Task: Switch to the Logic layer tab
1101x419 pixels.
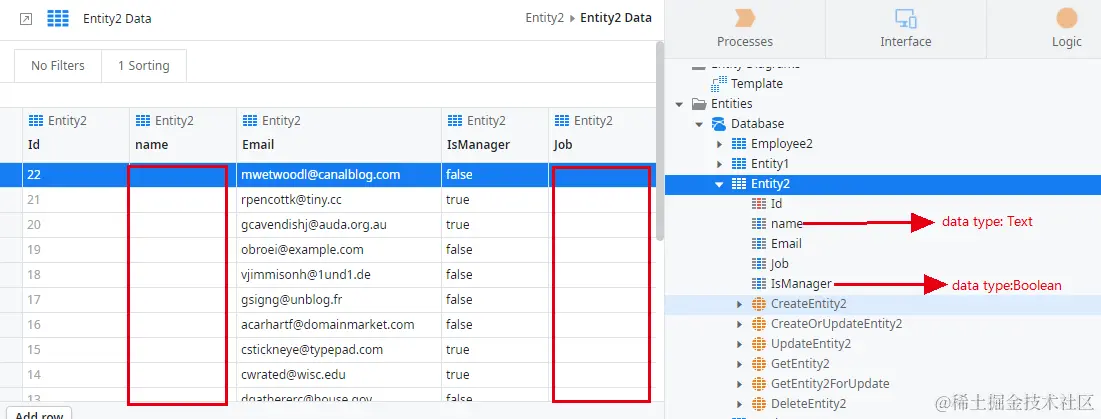Action: click(1067, 29)
